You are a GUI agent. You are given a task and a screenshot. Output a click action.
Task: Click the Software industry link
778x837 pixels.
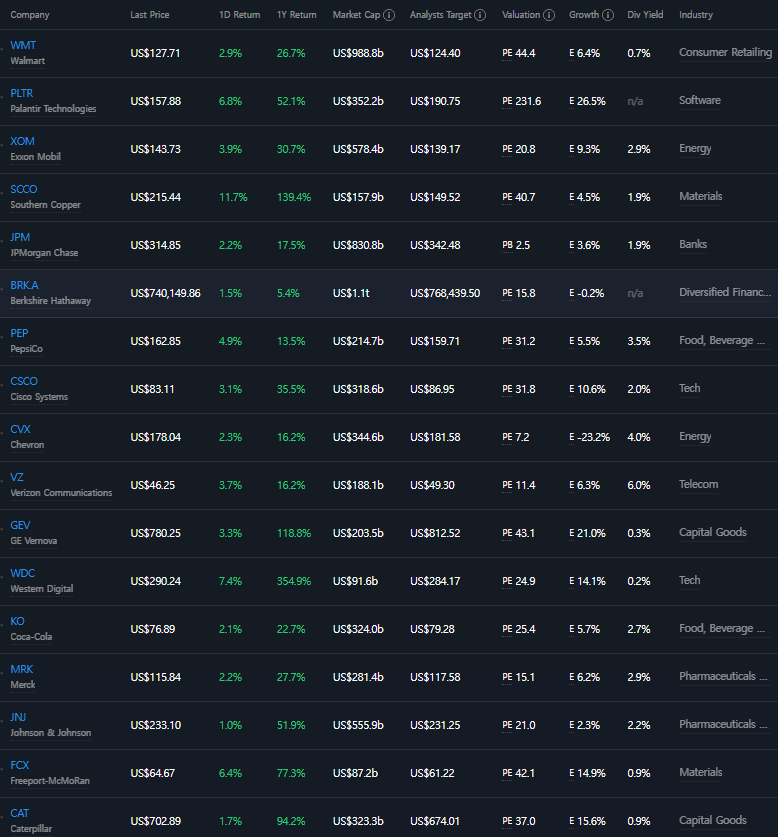[700, 101]
